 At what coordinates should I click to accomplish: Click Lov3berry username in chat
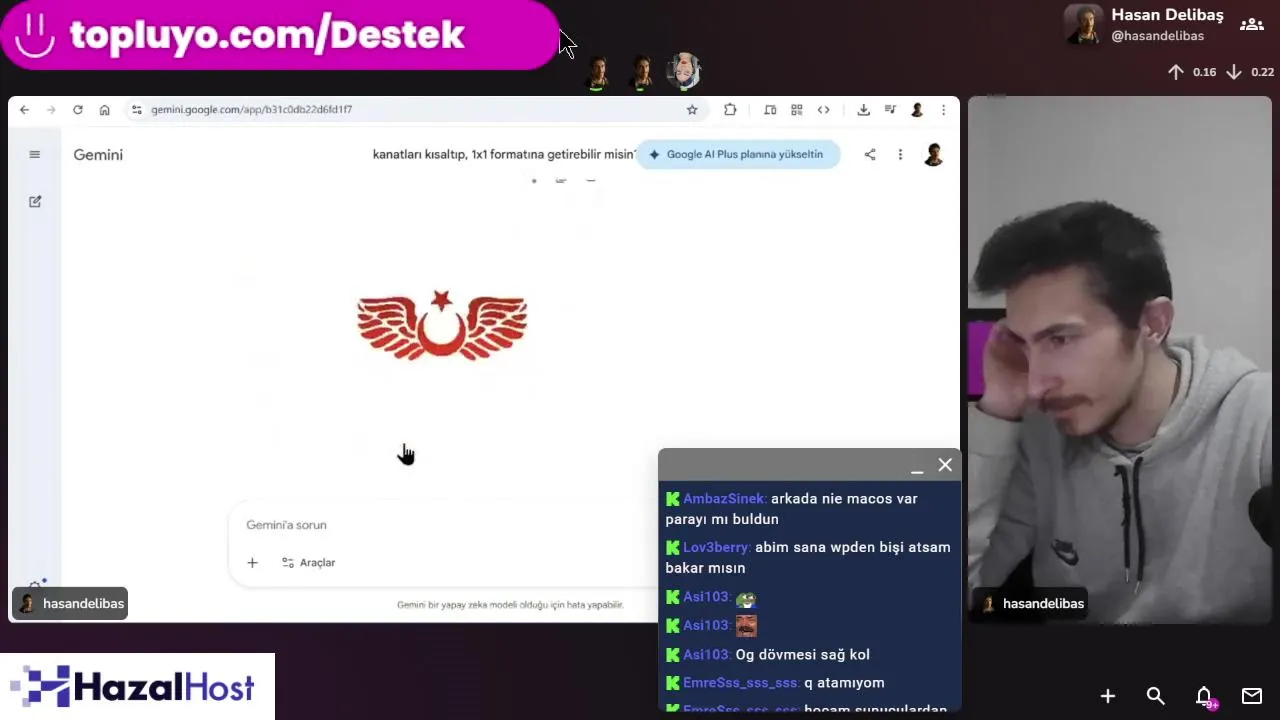716,547
